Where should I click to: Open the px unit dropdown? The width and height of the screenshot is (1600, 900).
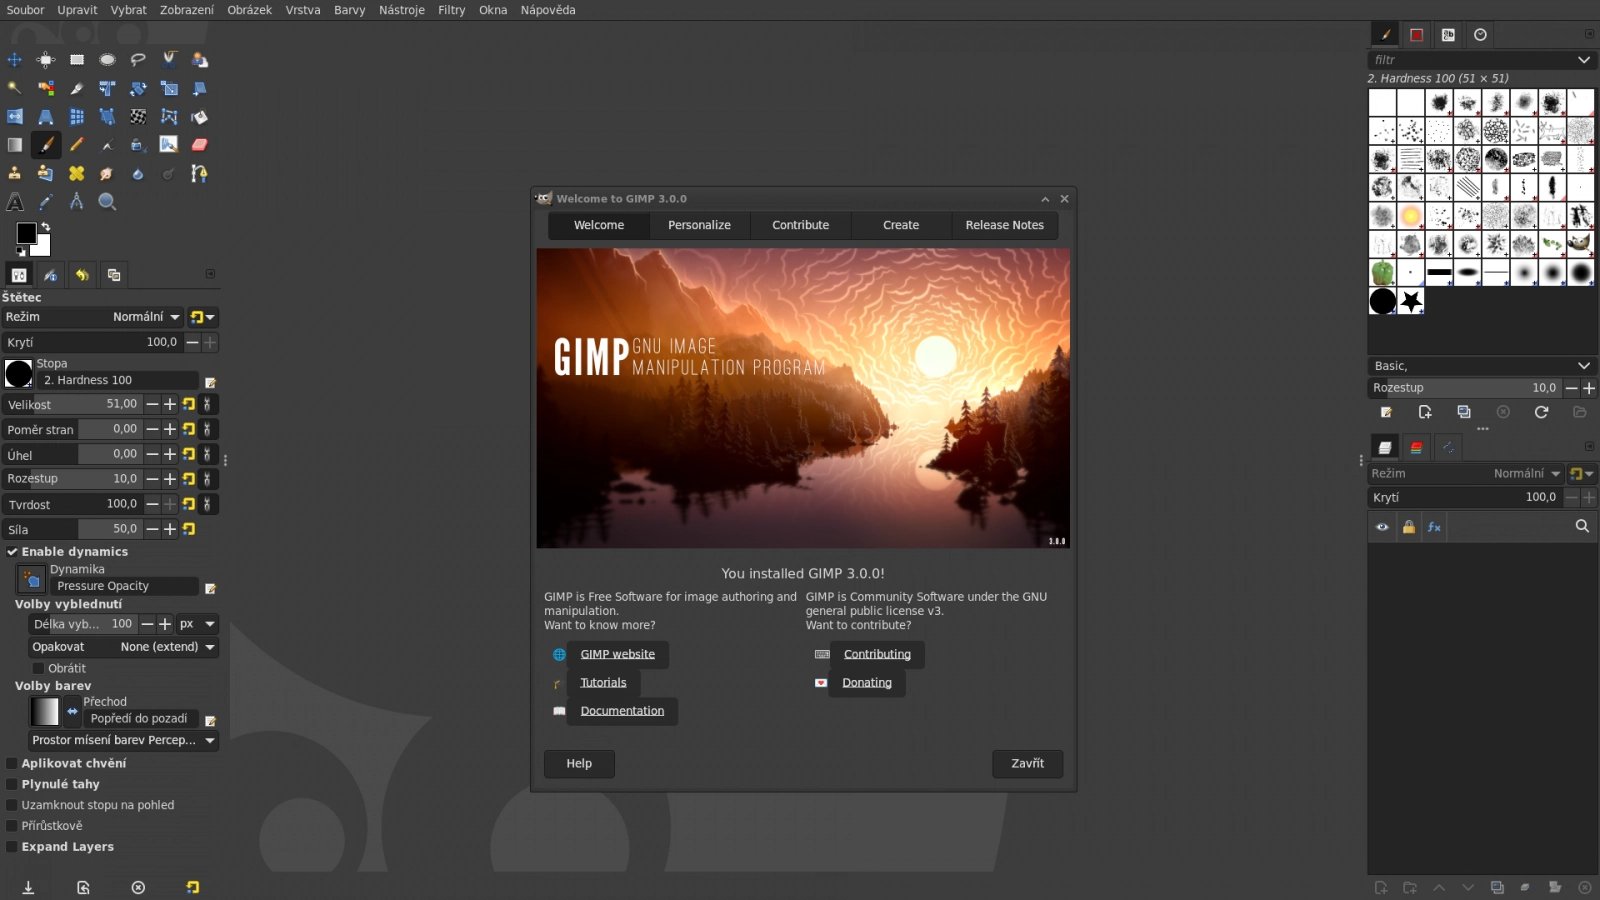point(197,624)
